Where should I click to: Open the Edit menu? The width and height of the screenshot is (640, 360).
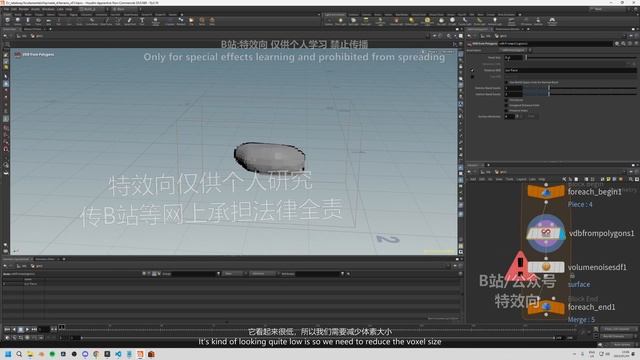(14, 9)
